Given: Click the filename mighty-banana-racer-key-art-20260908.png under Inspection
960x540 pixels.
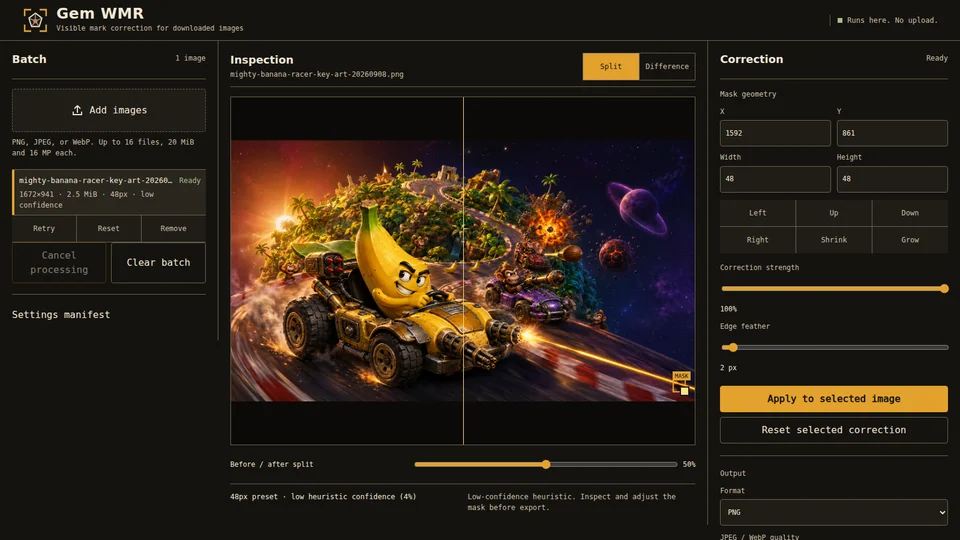Looking at the screenshot, I should coord(317,74).
